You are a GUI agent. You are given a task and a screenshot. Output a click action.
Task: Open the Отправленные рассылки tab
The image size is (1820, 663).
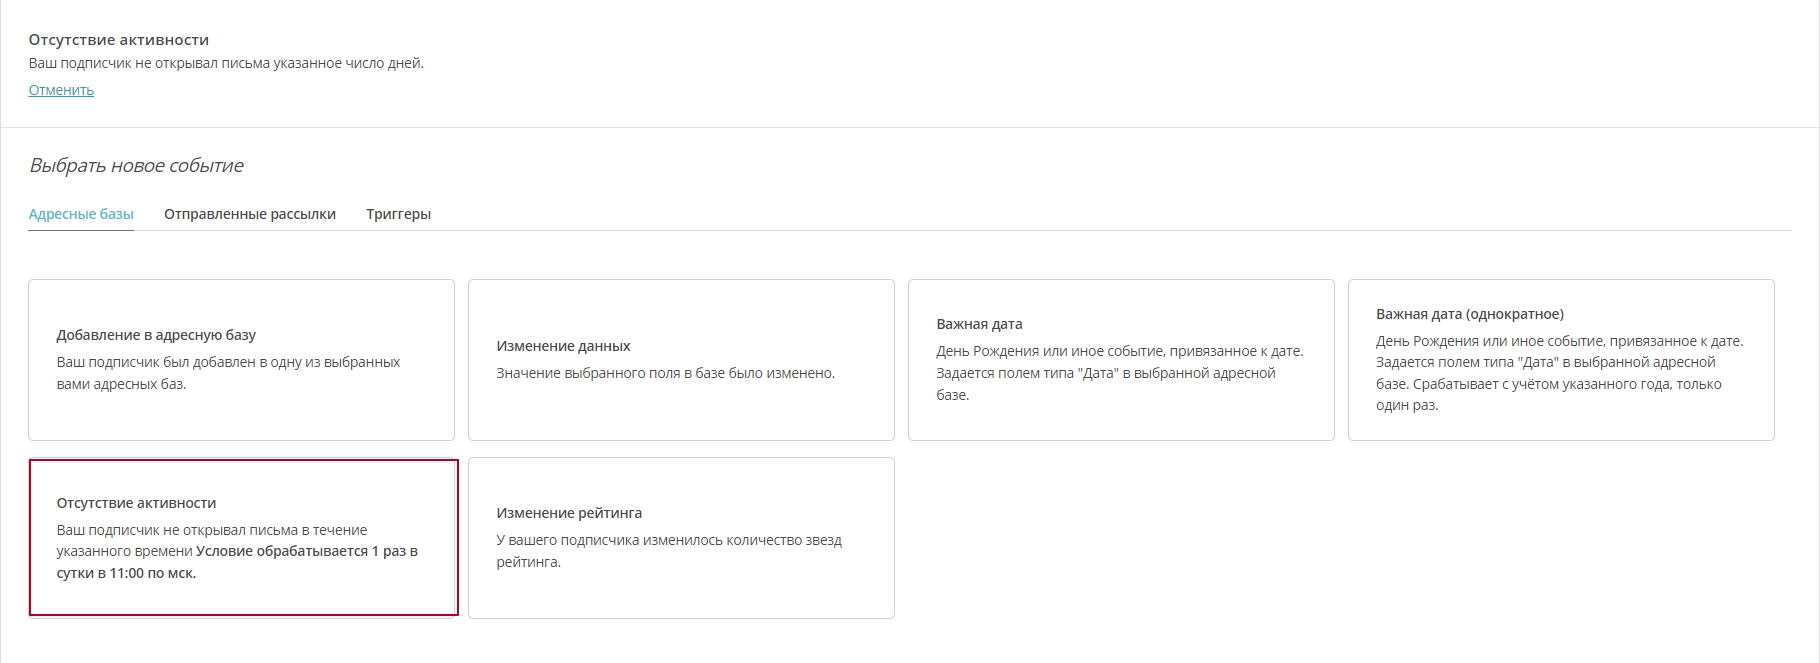(250, 214)
